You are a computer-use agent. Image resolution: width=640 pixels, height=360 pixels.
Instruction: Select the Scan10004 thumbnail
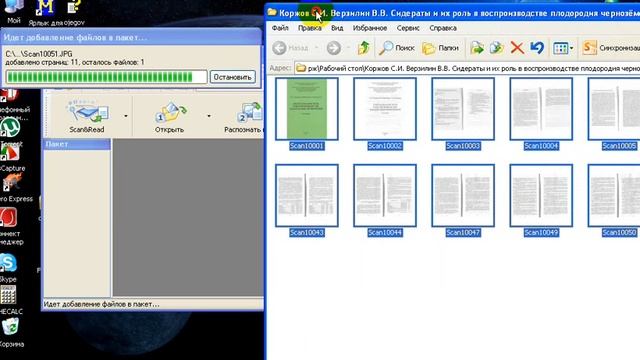click(541, 109)
